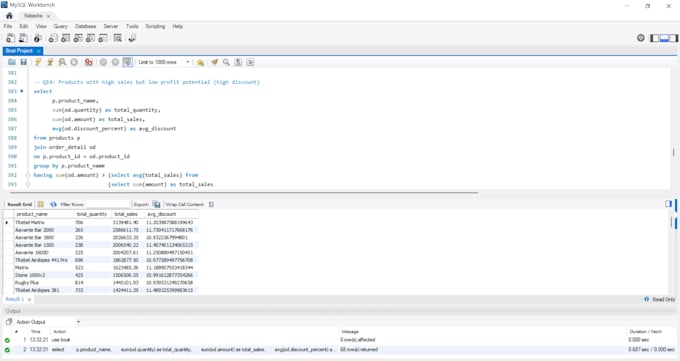Open the Limit to 1000 rows dropdown
Screen dimensions: 680x361
tap(164, 62)
